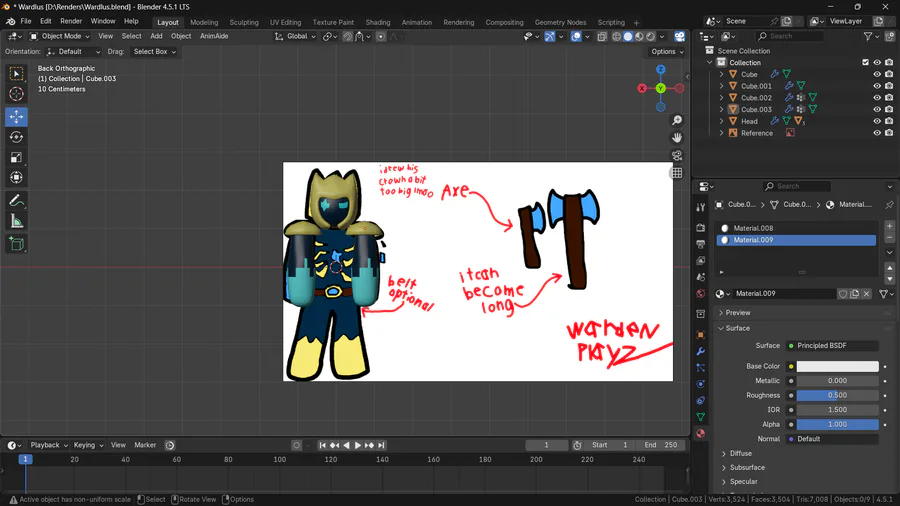The image size is (900, 506).
Task: Play animation forward
Action: tap(358, 445)
